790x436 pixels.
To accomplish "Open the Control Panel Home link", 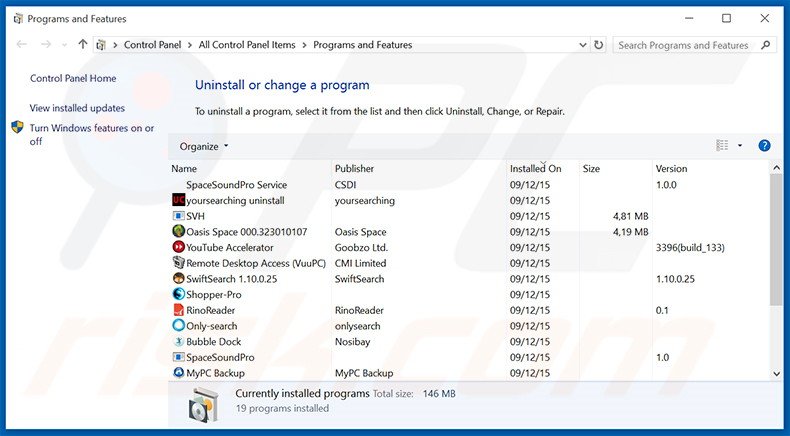I will point(73,78).
